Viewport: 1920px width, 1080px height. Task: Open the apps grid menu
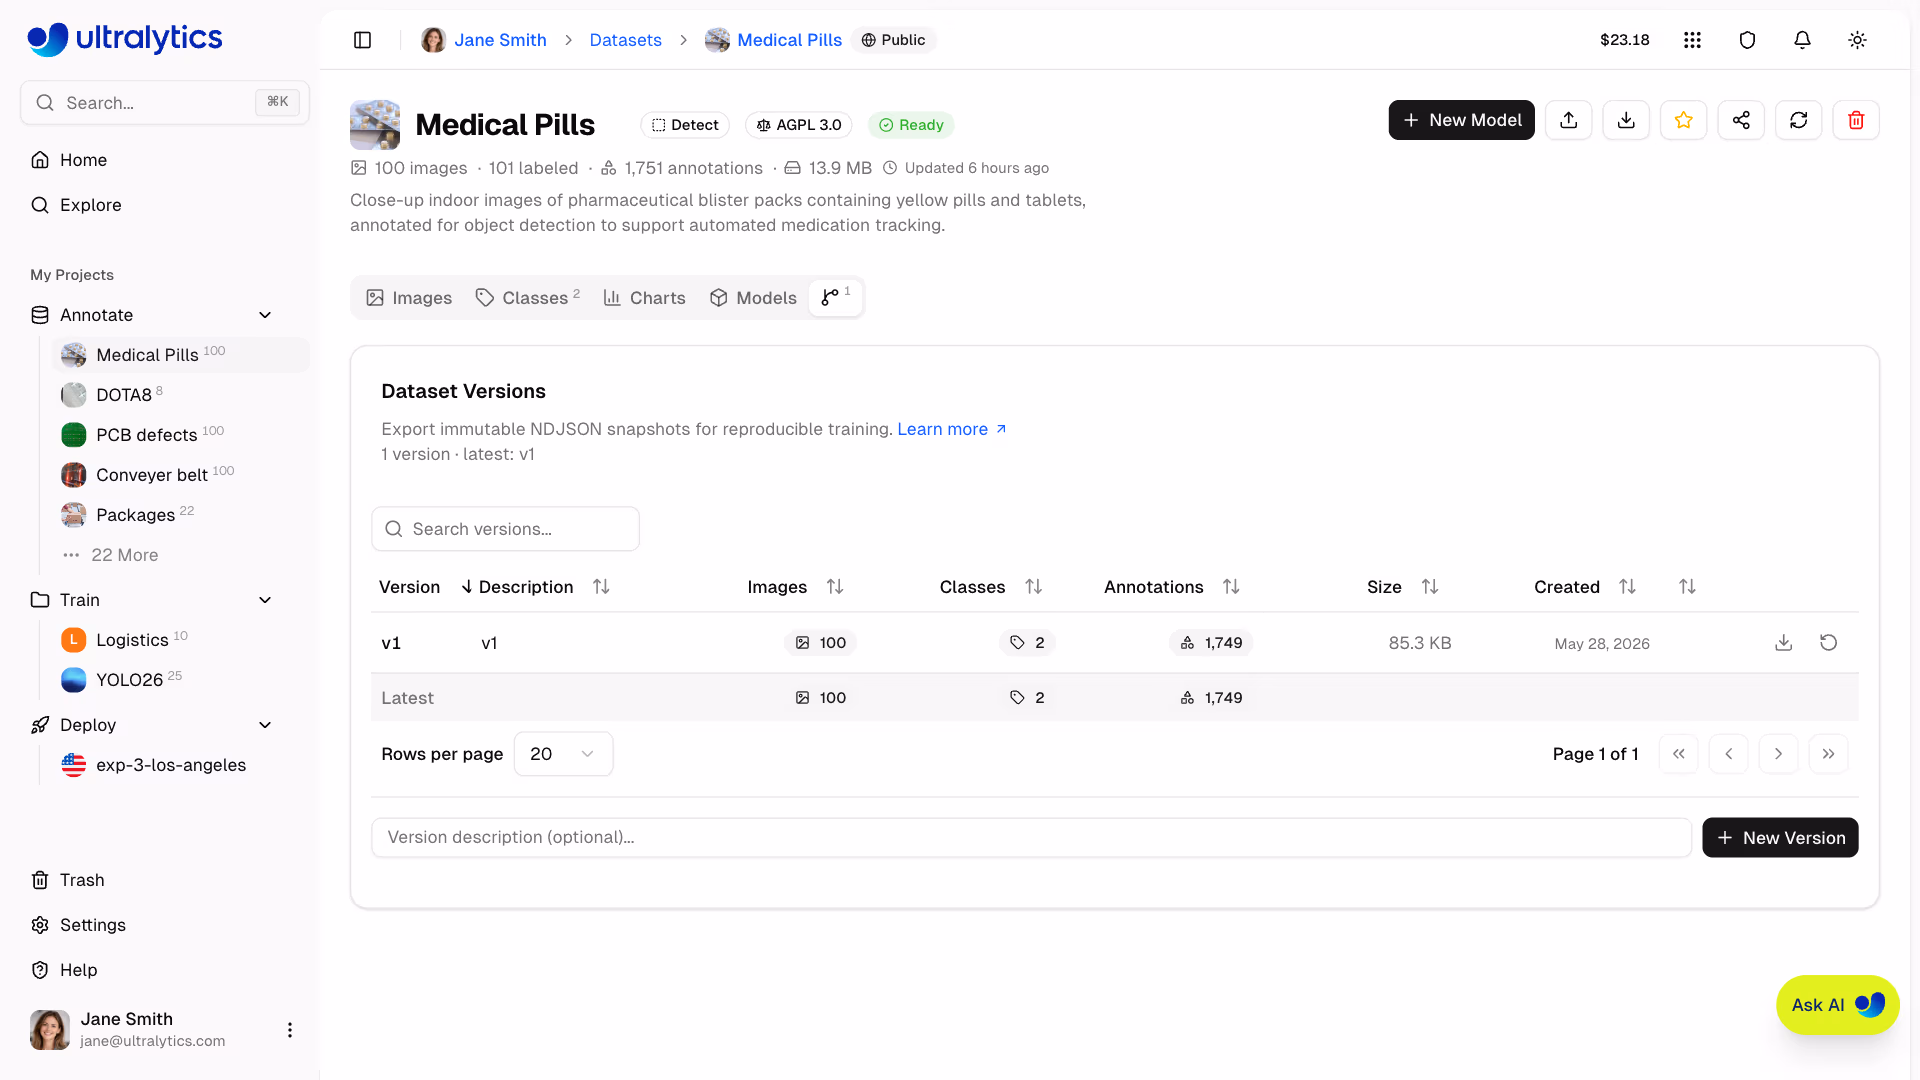pos(1692,40)
